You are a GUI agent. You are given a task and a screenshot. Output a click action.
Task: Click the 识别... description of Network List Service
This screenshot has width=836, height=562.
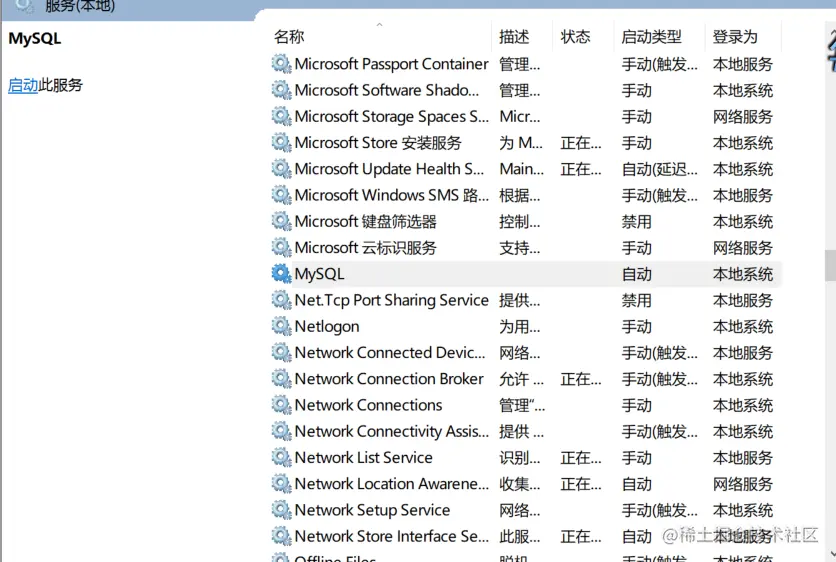tap(519, 457)
